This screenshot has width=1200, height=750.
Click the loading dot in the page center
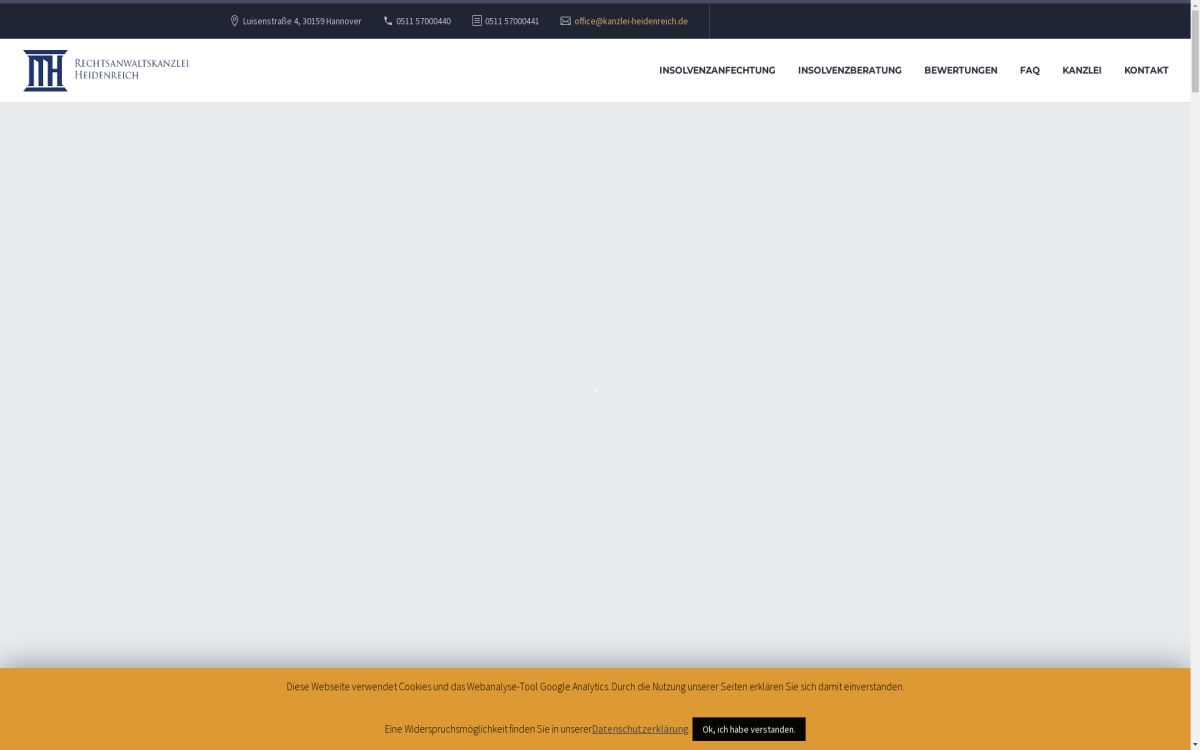pyautogui.click(x=595, y=390)
